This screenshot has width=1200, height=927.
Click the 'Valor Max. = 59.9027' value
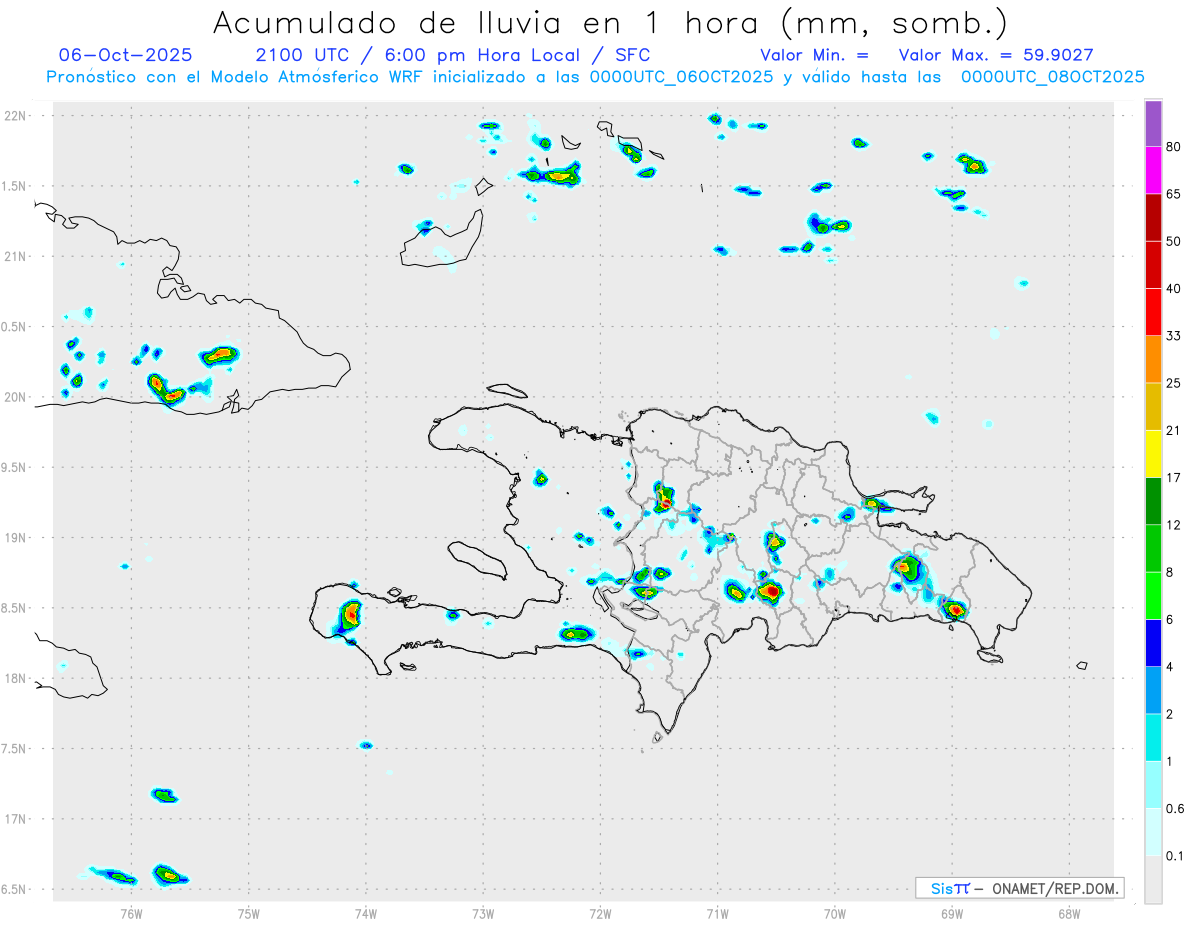[995, 56]
